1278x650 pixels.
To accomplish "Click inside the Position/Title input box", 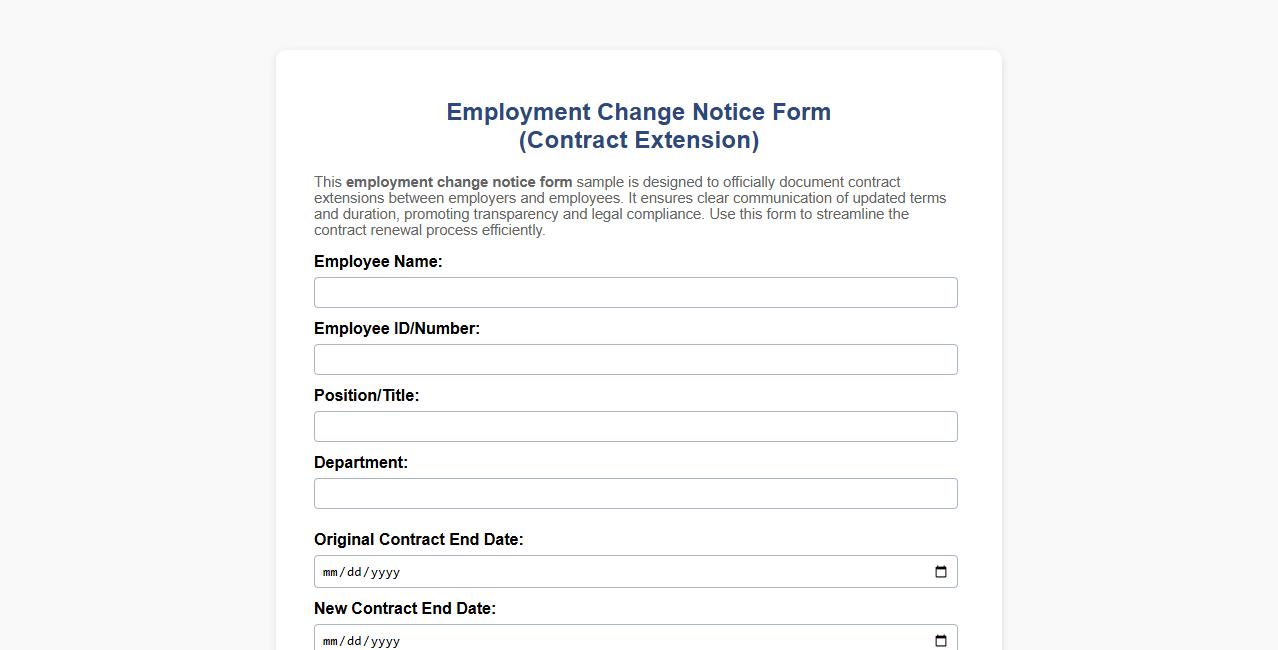I will point(635,426).
